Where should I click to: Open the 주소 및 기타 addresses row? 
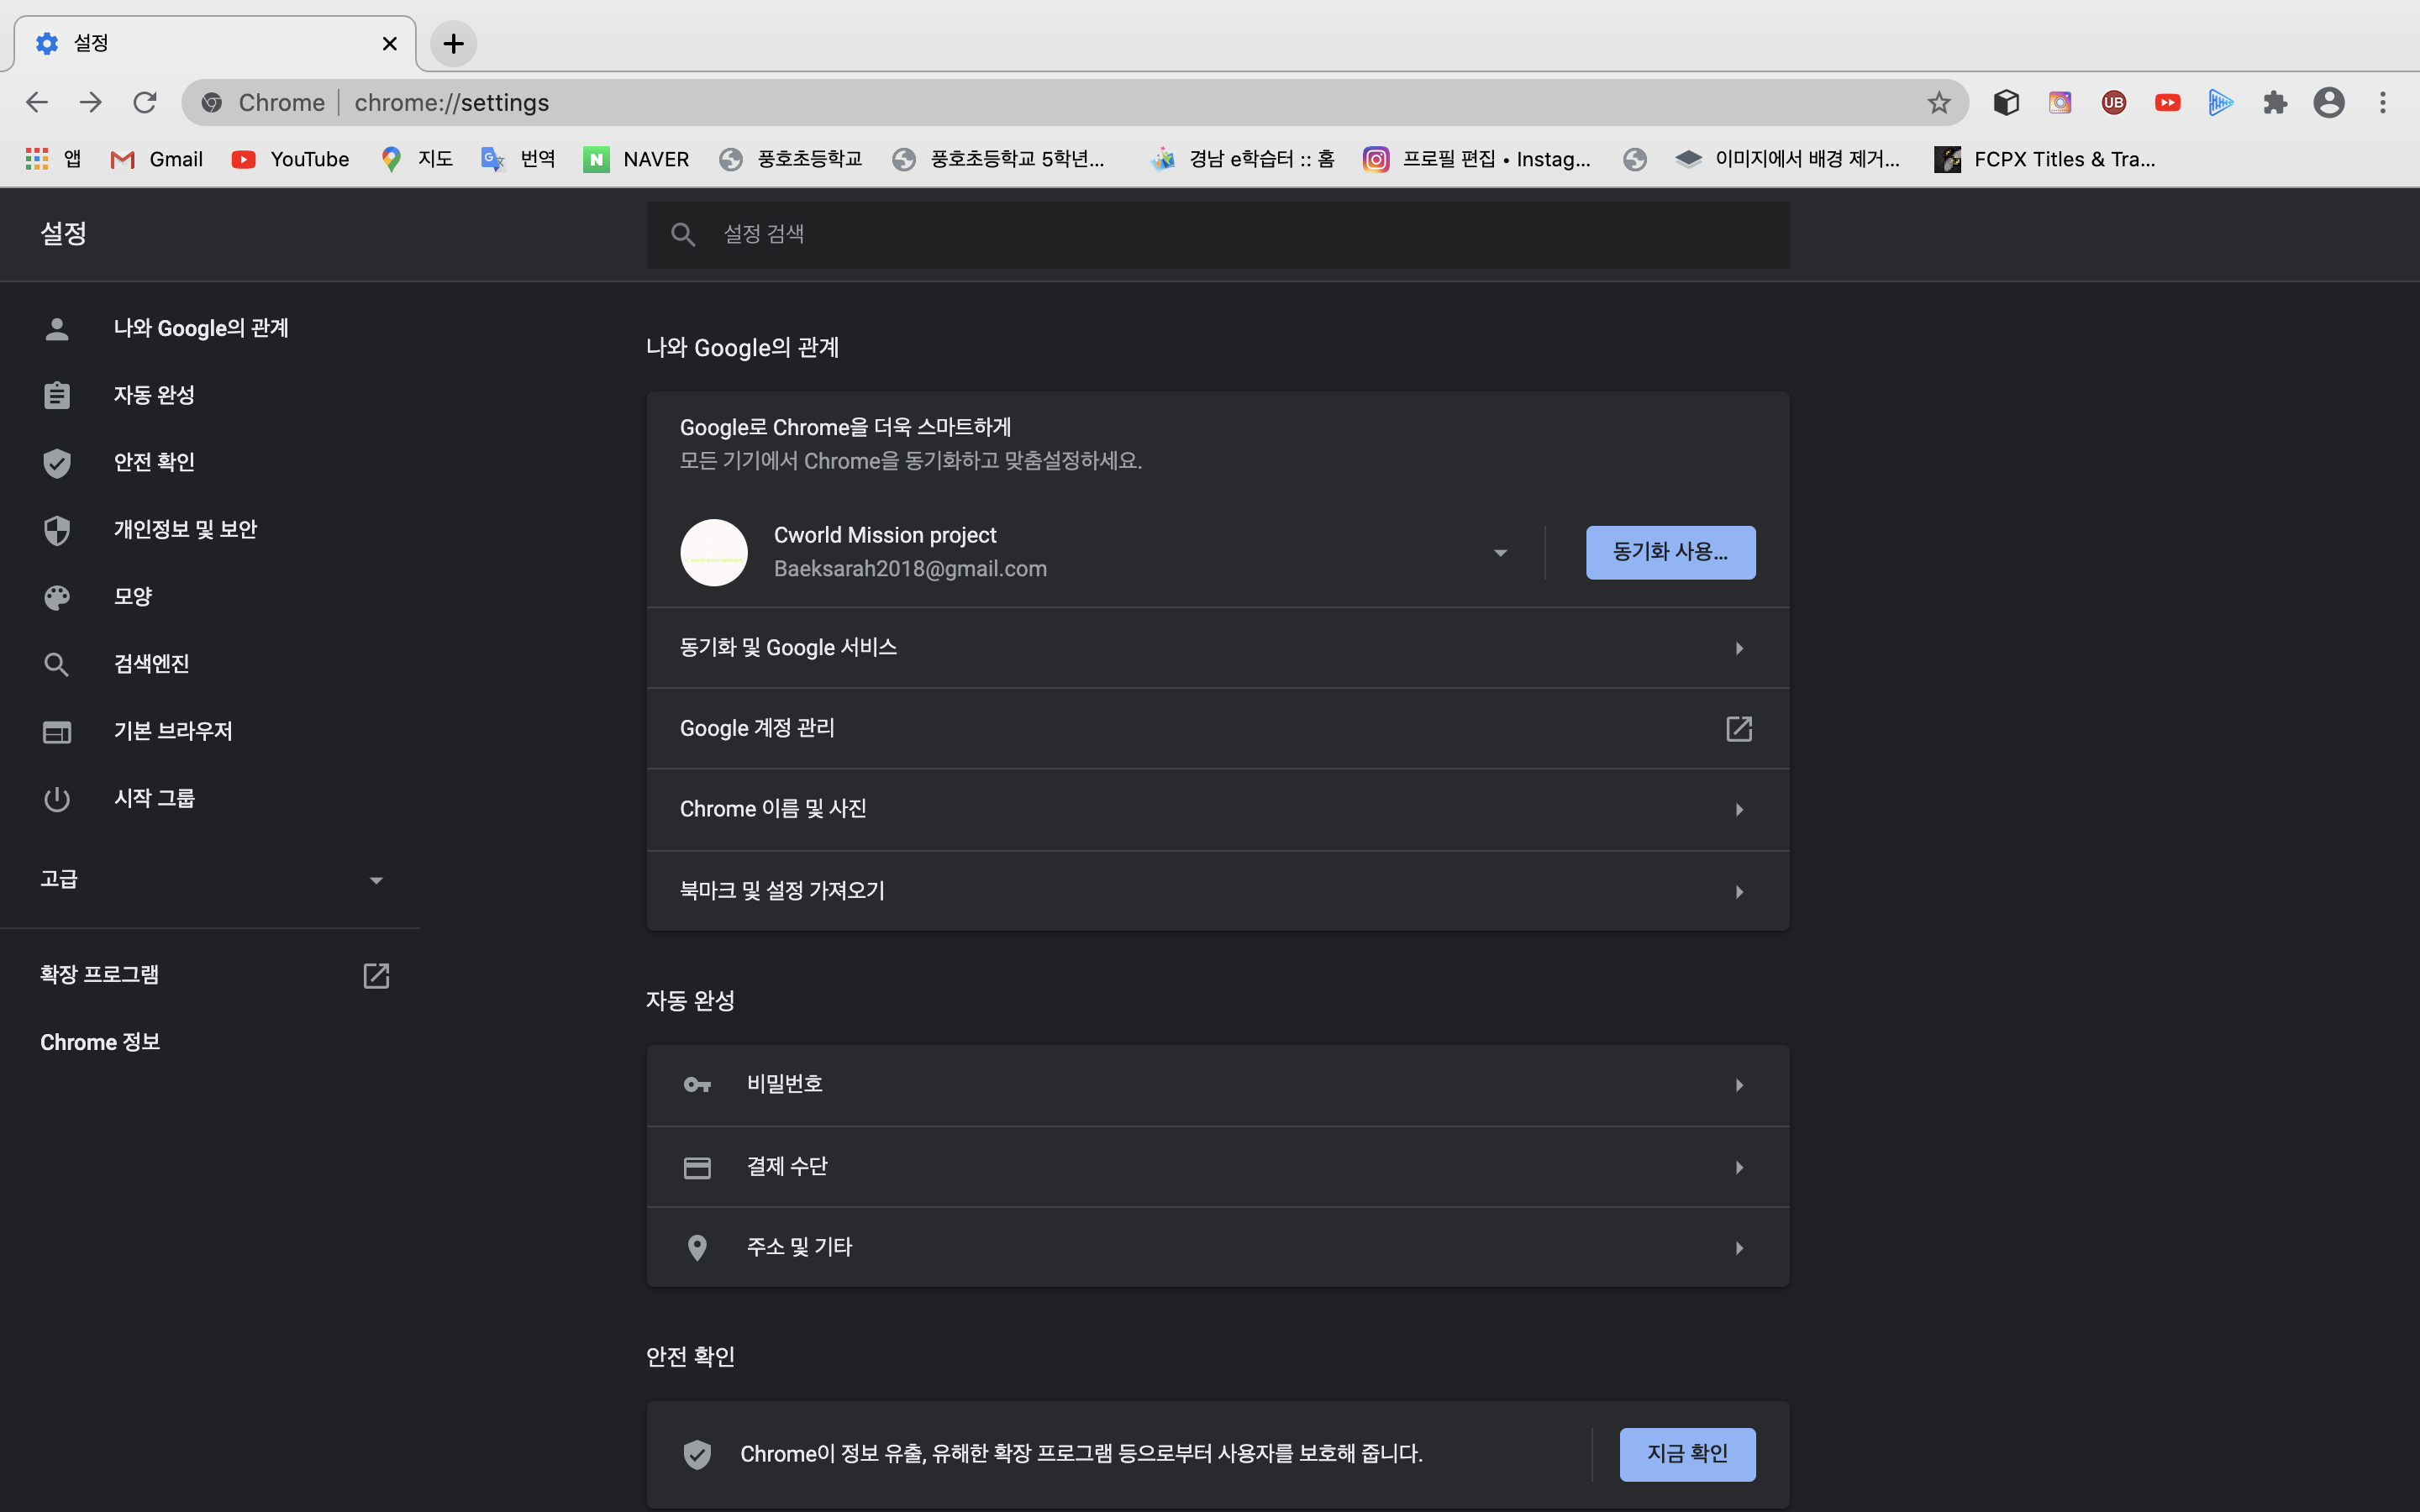coord(1218,1247)
